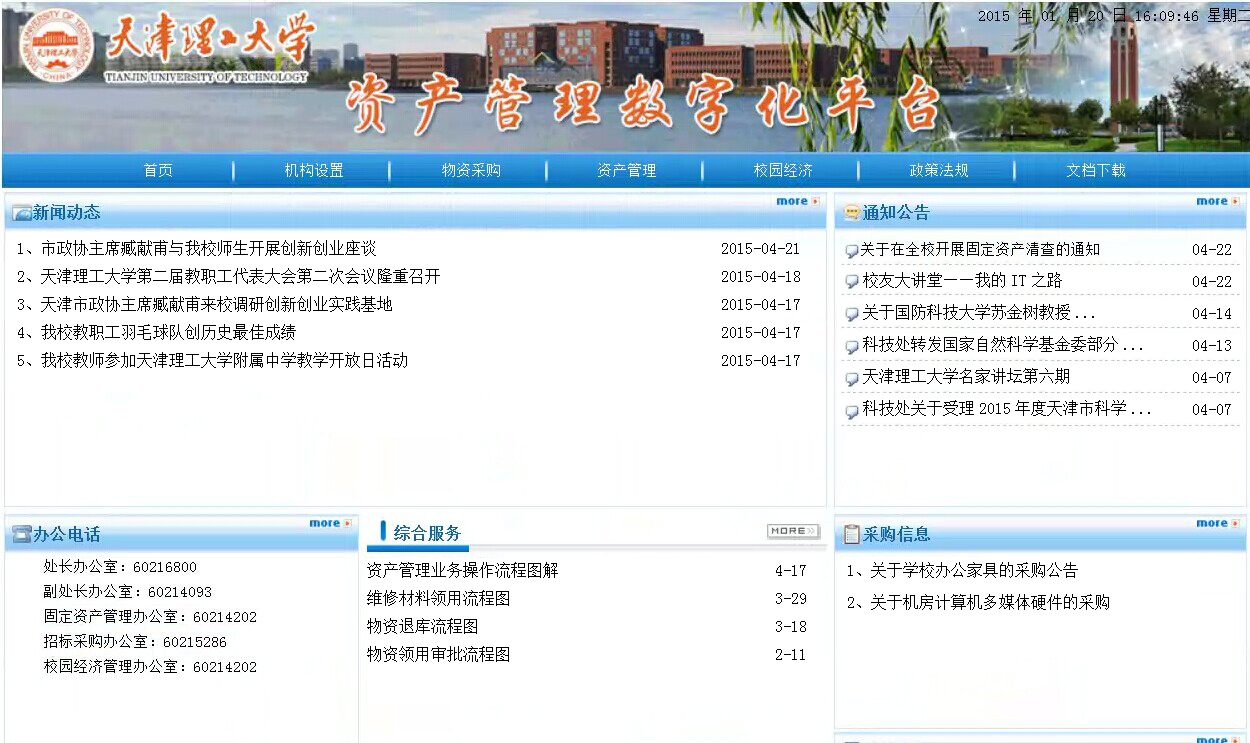Click the 招标采购办公室：60215286 phone entry
Image resolution: width=1250 pixels, height=743 pixels.
[135, 642]
